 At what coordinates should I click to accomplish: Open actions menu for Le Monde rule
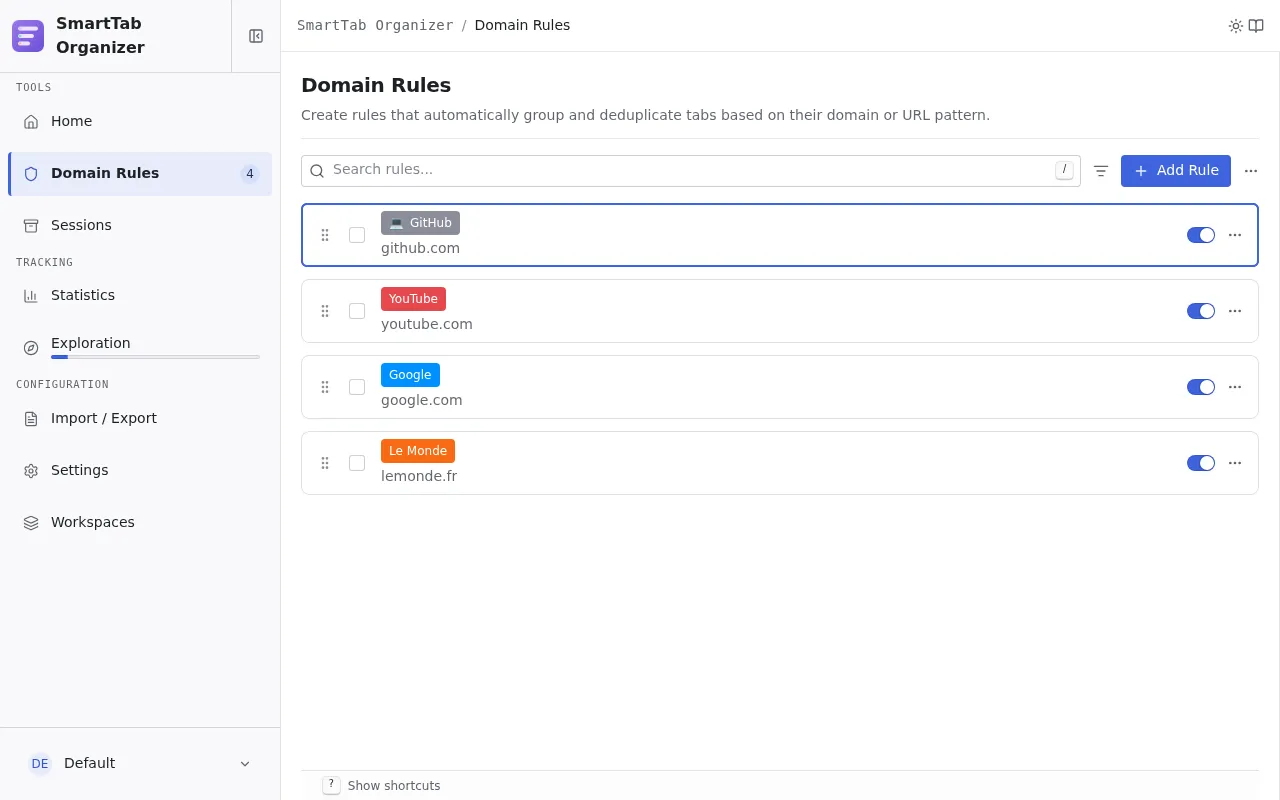[1235, 463]
